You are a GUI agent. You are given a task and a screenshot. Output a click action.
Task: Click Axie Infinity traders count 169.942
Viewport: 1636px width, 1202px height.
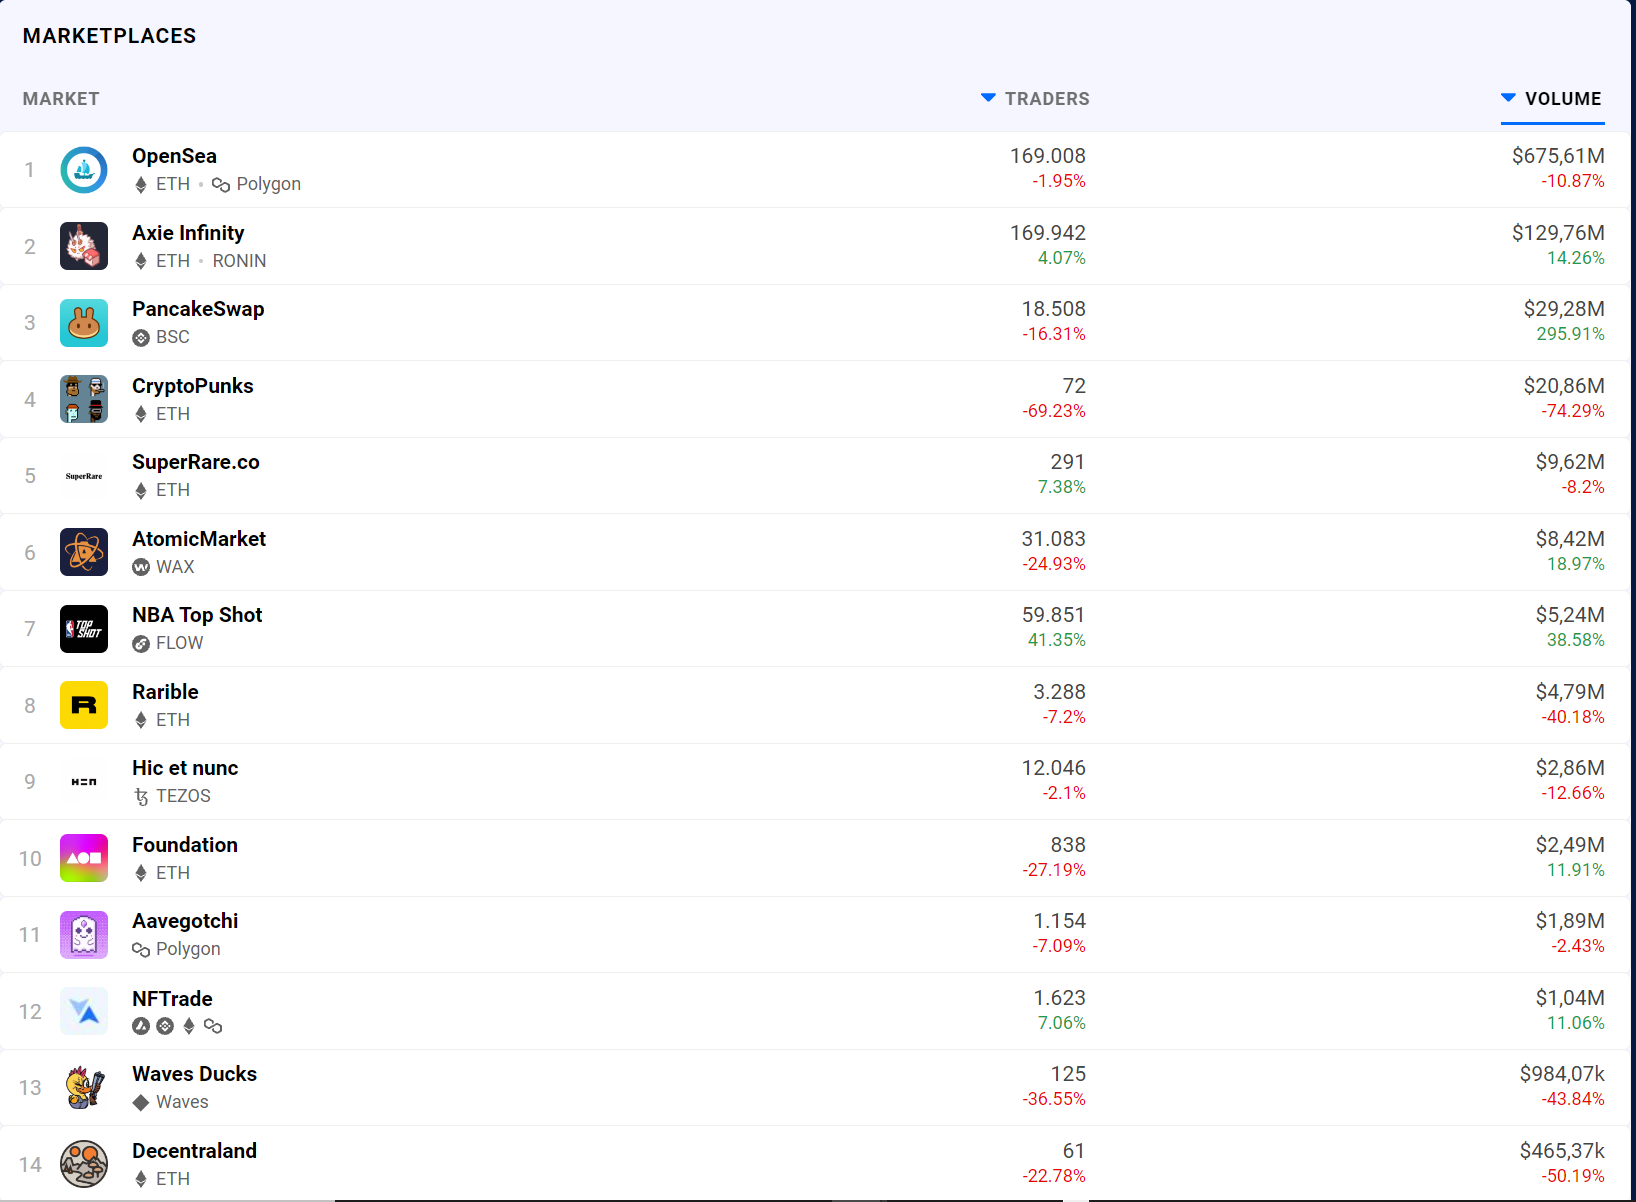[1047, 233]
